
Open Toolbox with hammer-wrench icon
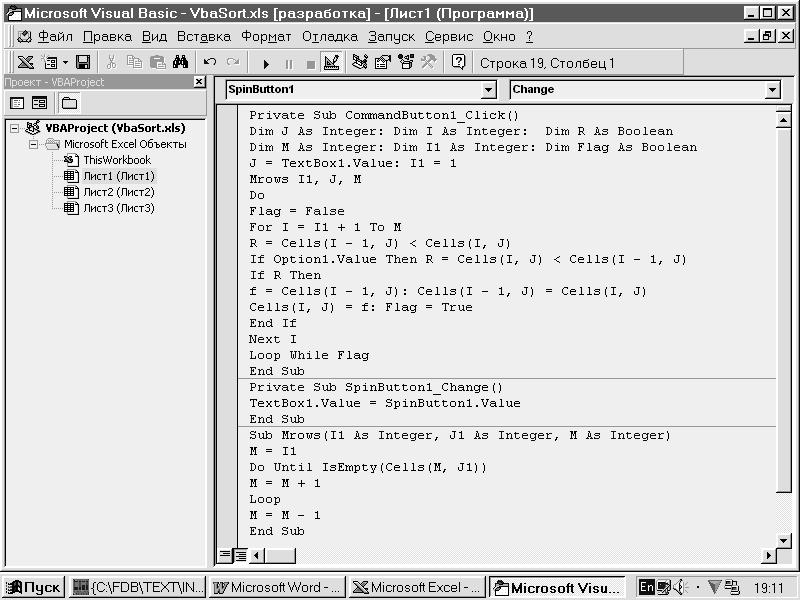pyautogui.click(x=429, y=63)
